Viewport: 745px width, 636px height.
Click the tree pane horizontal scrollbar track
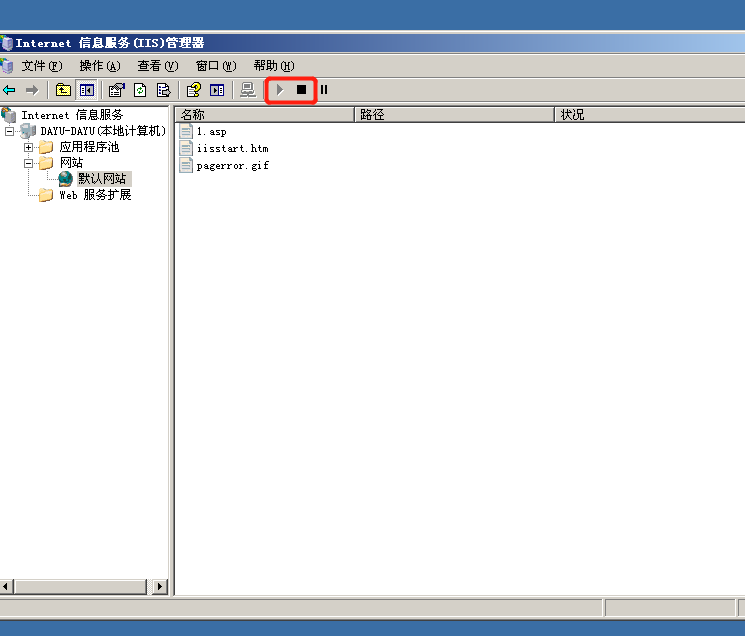(150, 587)
